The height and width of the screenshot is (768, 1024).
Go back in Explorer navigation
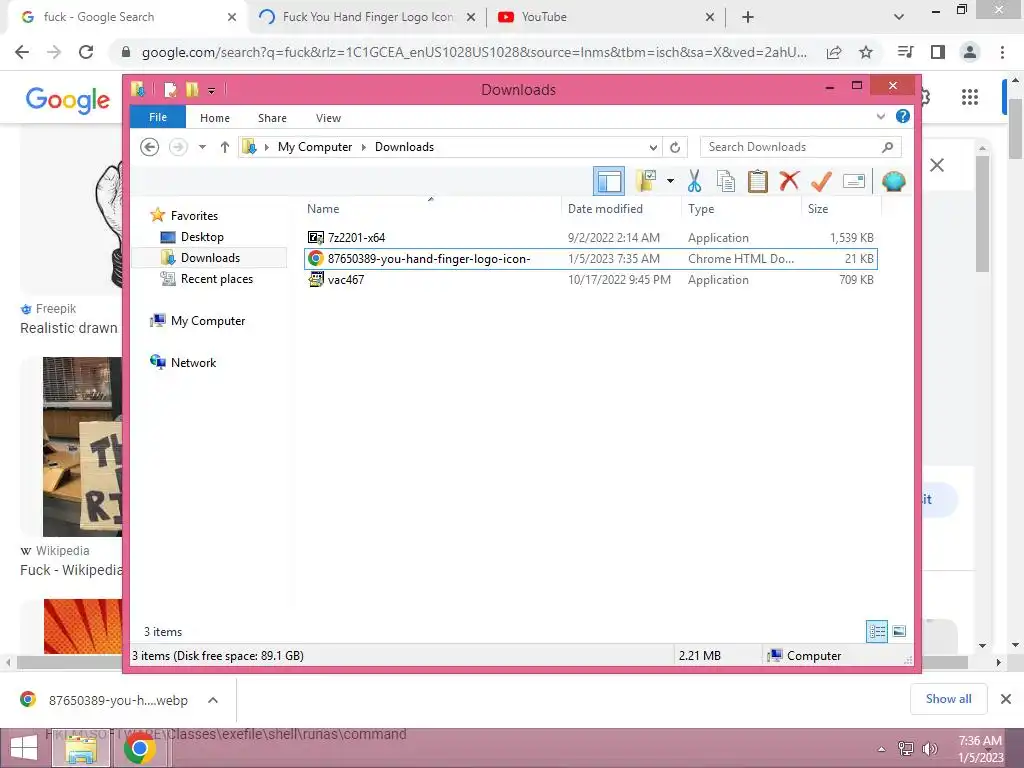(x=150, y=147)
